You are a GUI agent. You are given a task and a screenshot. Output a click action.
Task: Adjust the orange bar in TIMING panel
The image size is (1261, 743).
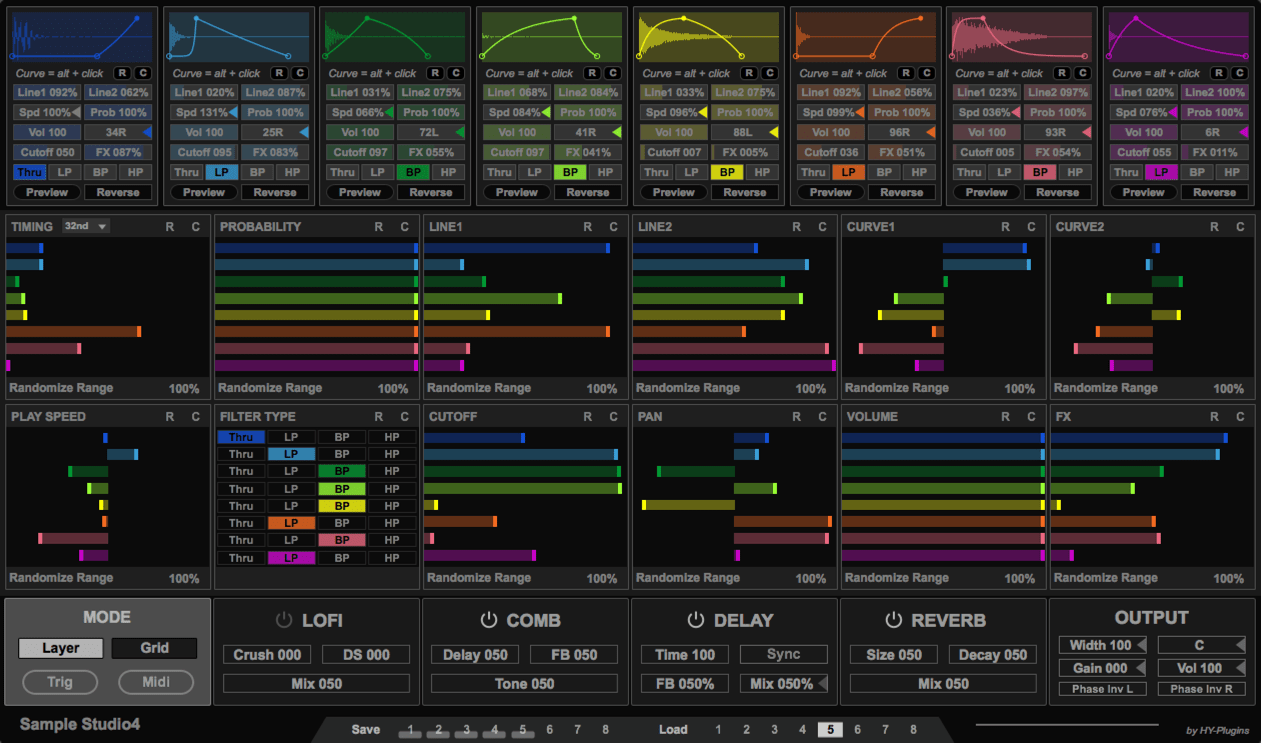(x=73, y=331)
